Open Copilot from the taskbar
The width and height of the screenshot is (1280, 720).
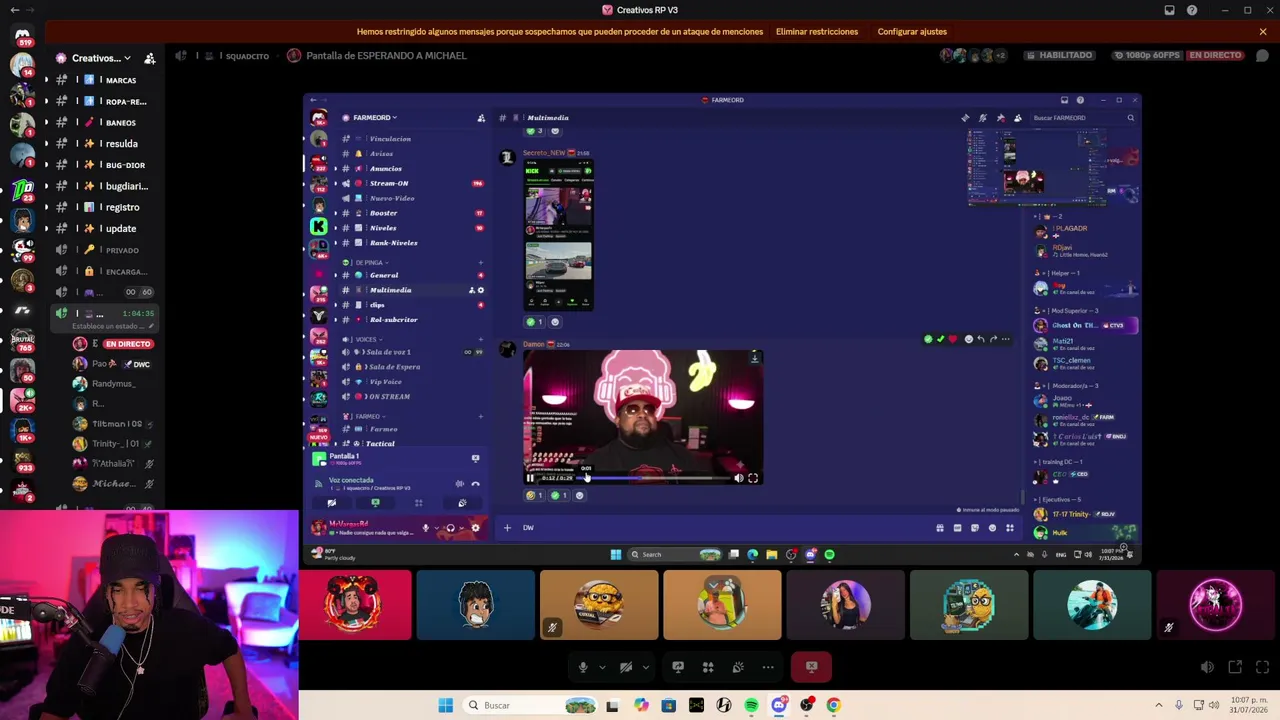(x=641, y=705)
